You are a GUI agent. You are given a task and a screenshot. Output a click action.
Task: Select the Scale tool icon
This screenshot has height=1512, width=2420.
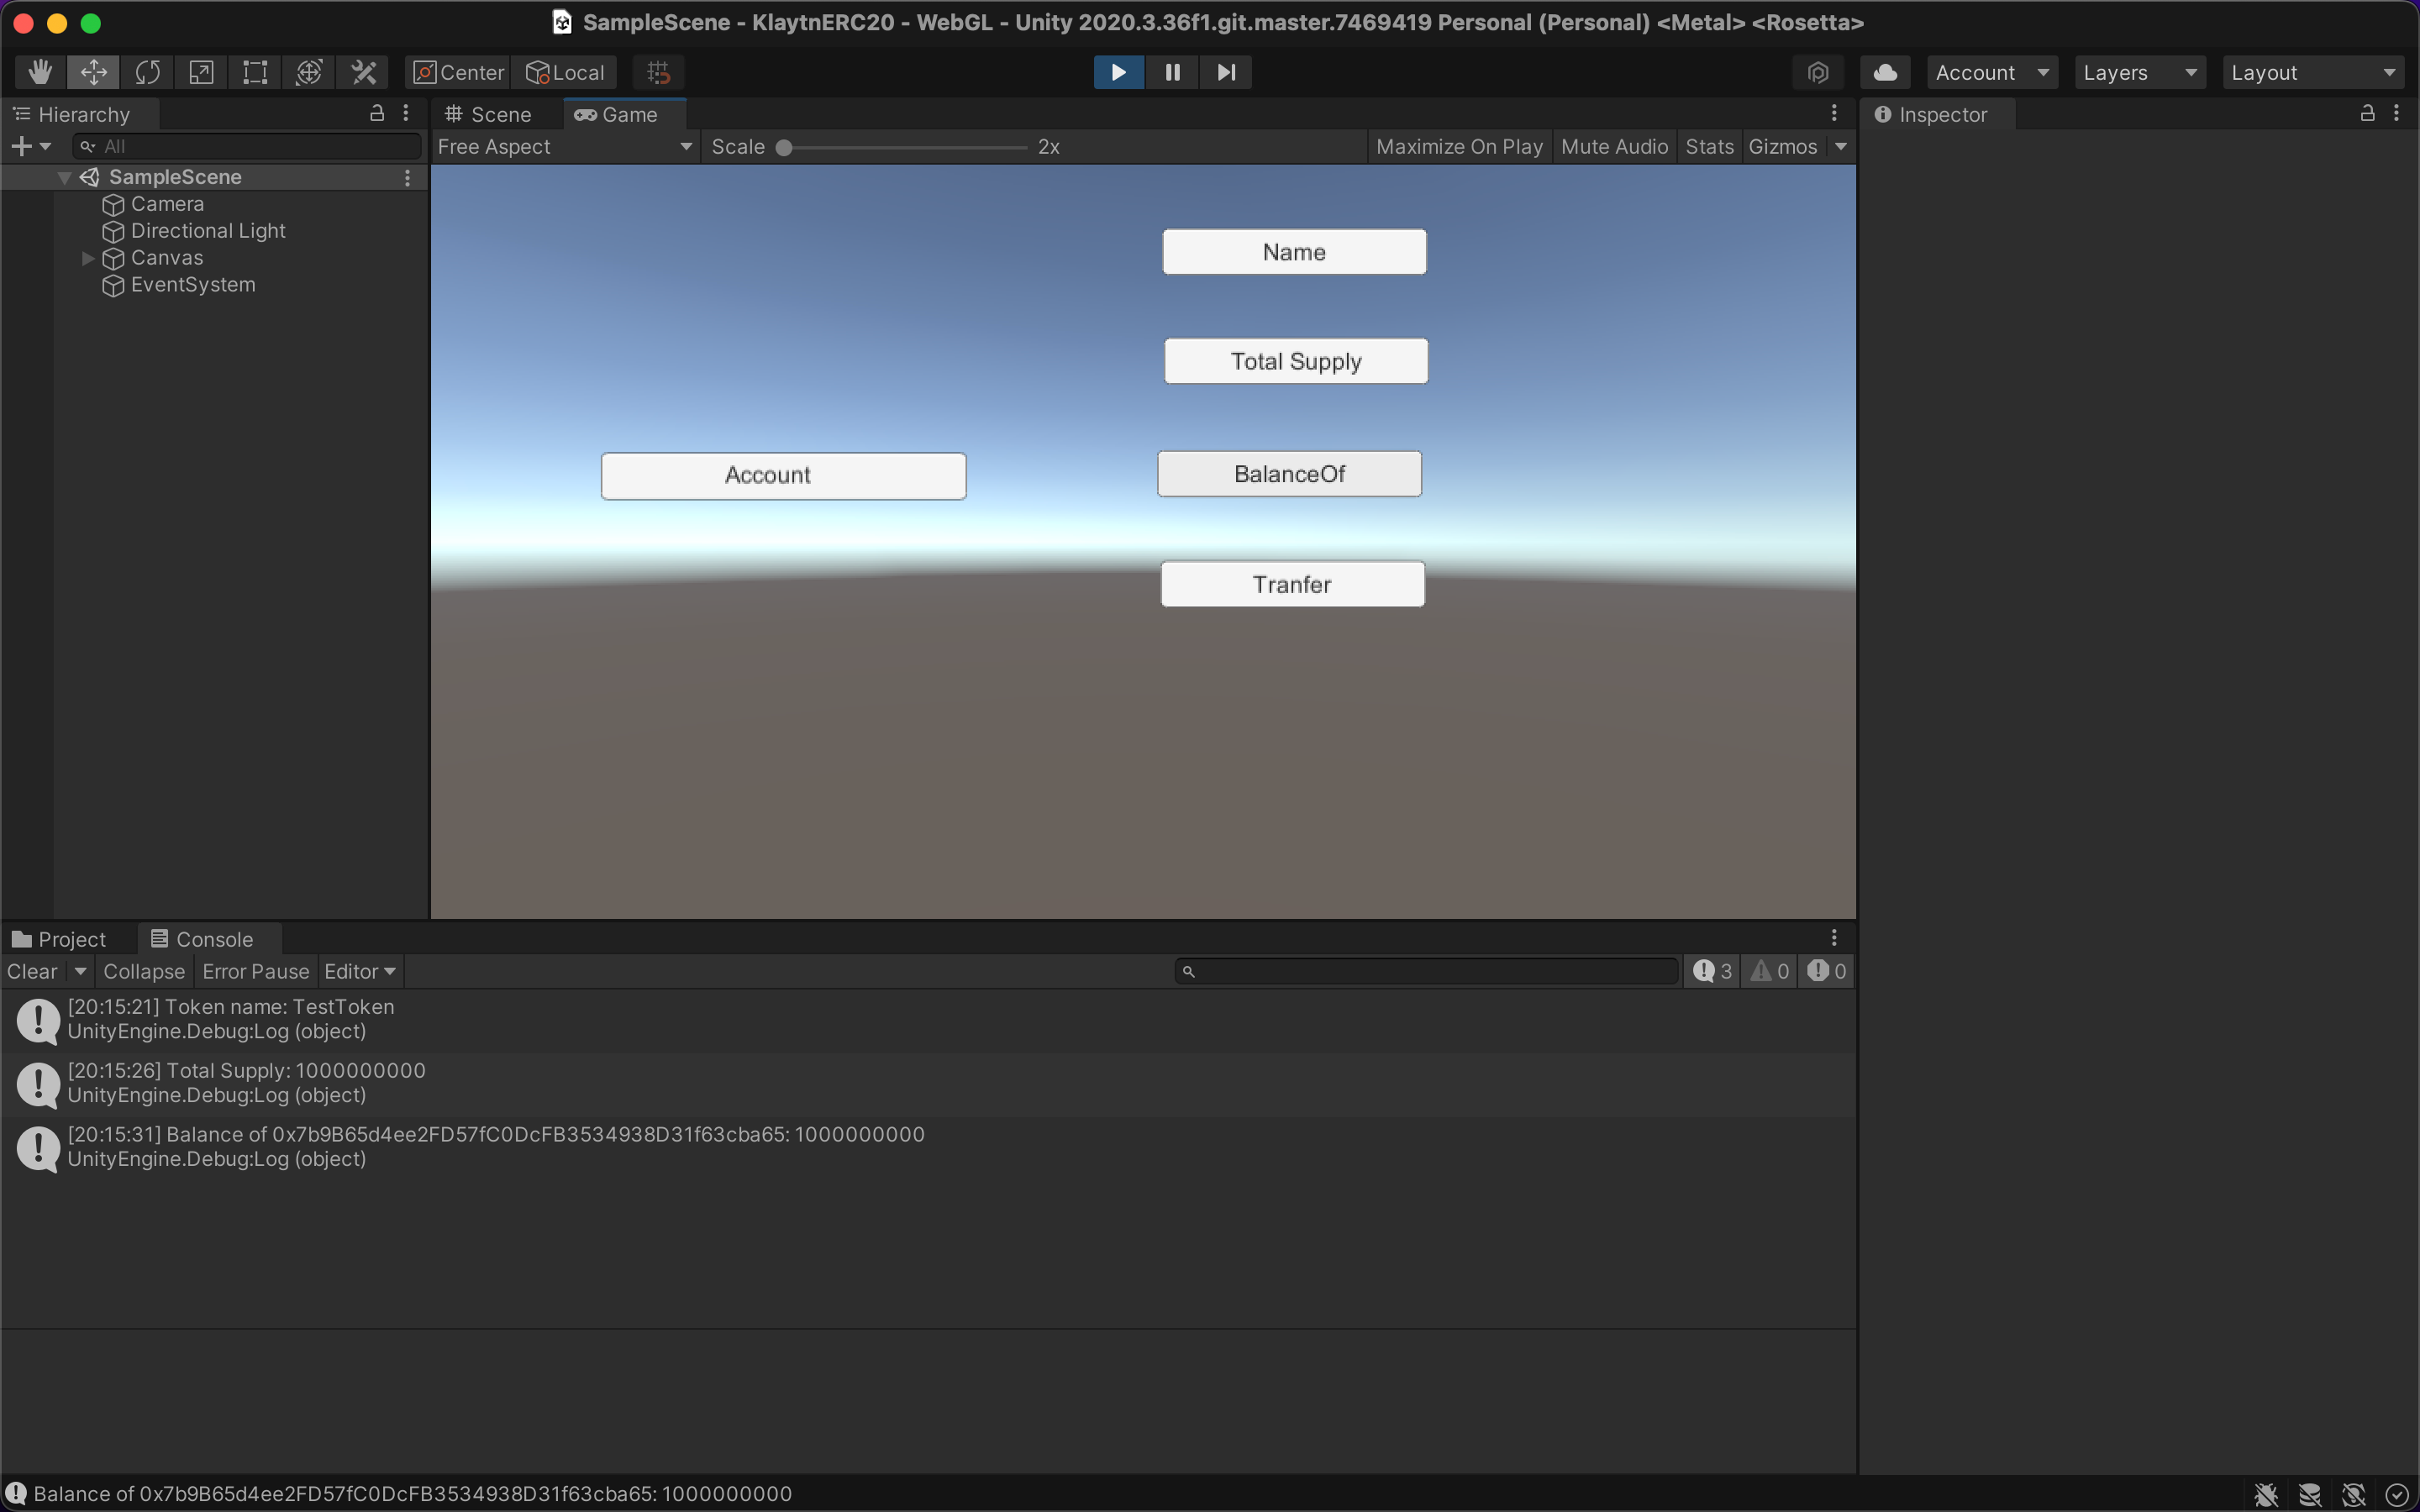click(201, 72)
